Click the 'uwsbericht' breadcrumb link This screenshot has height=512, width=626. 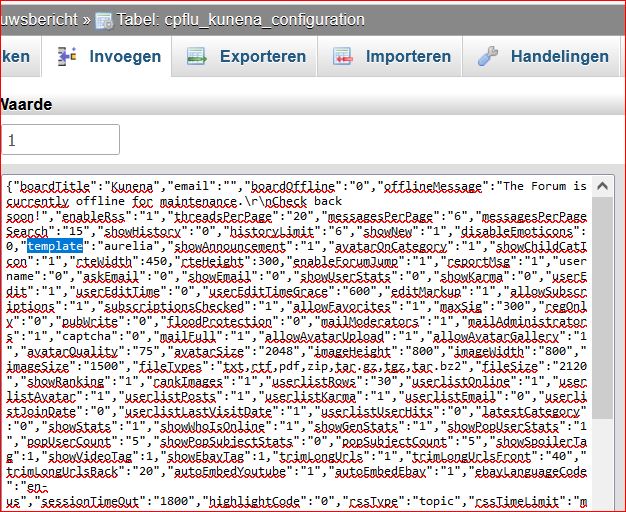click(38, 20)
